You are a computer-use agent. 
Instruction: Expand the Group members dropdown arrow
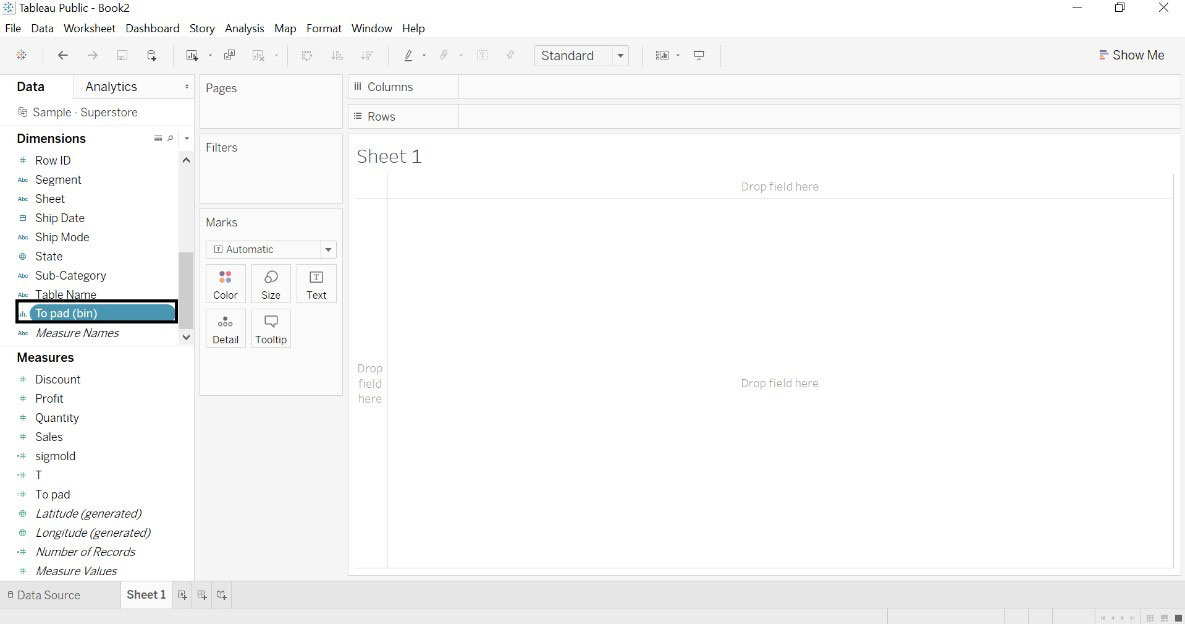tap(461, 55)
